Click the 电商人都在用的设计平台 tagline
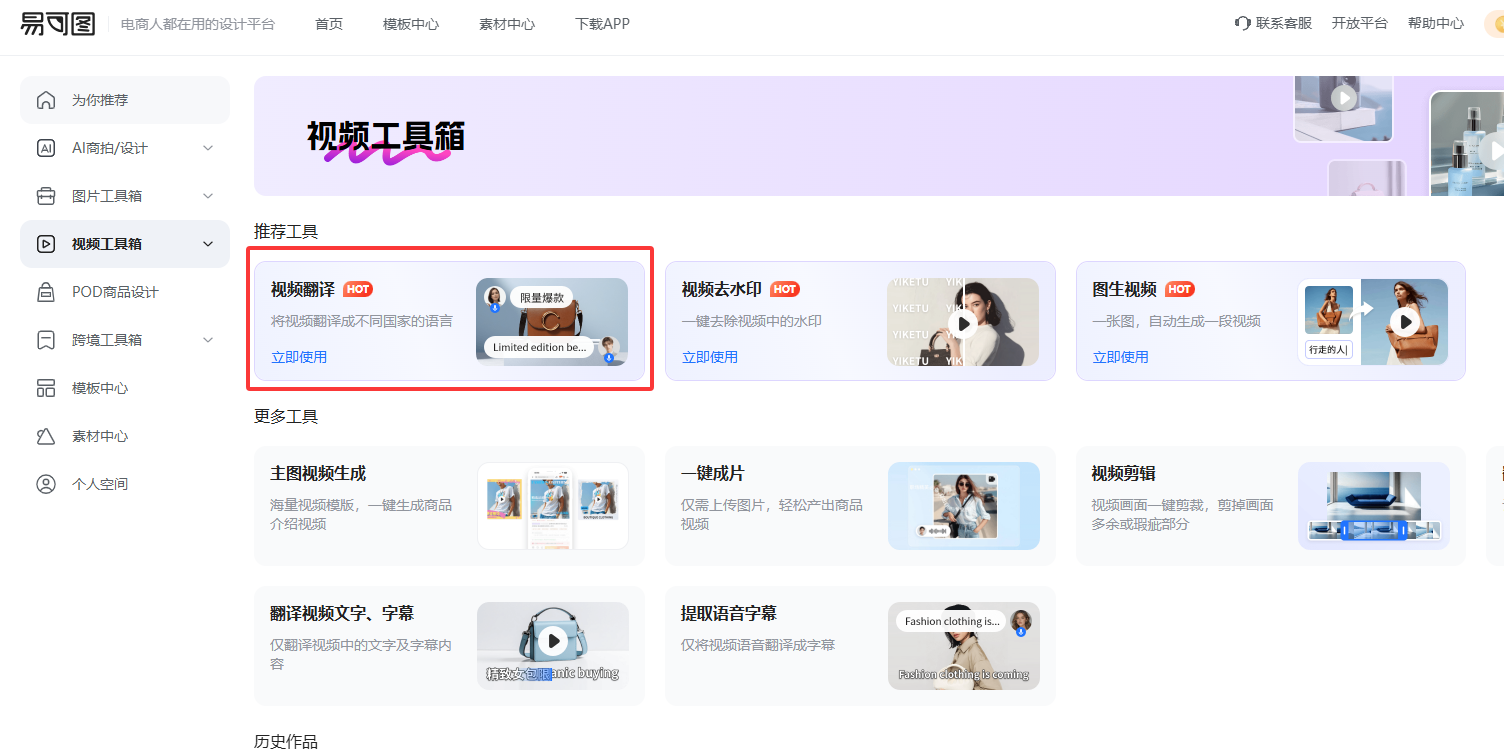Screen dimensions: 1504x749 [x=198, y=23]
